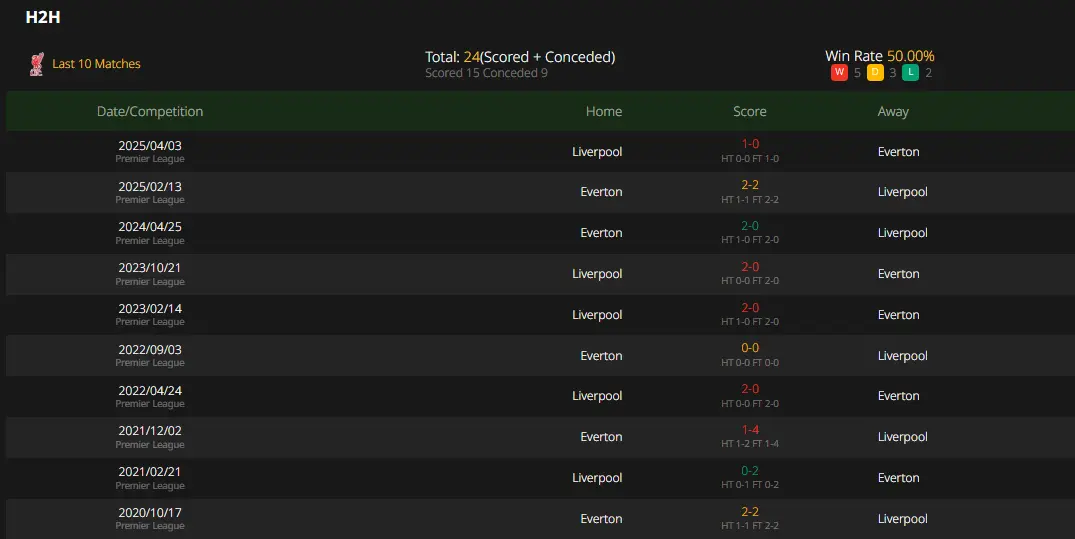The width and height of the screenshot is (1075, 539).
Task: Click home team Everton in 2022/09/03 row
Action: (x=601, y=356)
